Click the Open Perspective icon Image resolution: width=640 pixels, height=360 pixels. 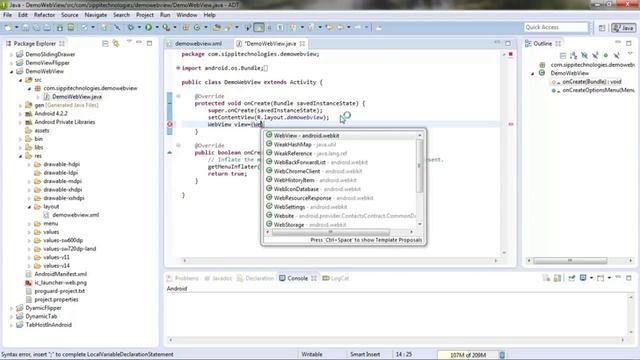point(602,27)
